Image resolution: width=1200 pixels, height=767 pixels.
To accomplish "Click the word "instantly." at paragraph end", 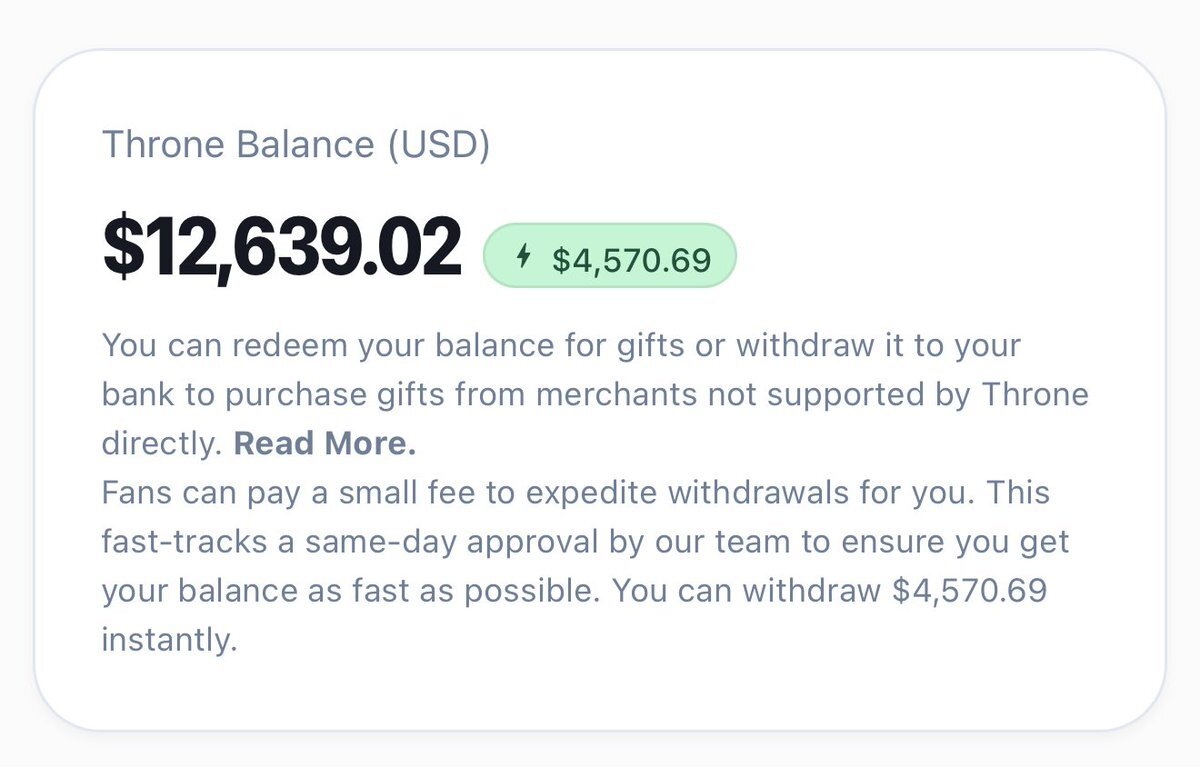I will (x=169, y=638).
